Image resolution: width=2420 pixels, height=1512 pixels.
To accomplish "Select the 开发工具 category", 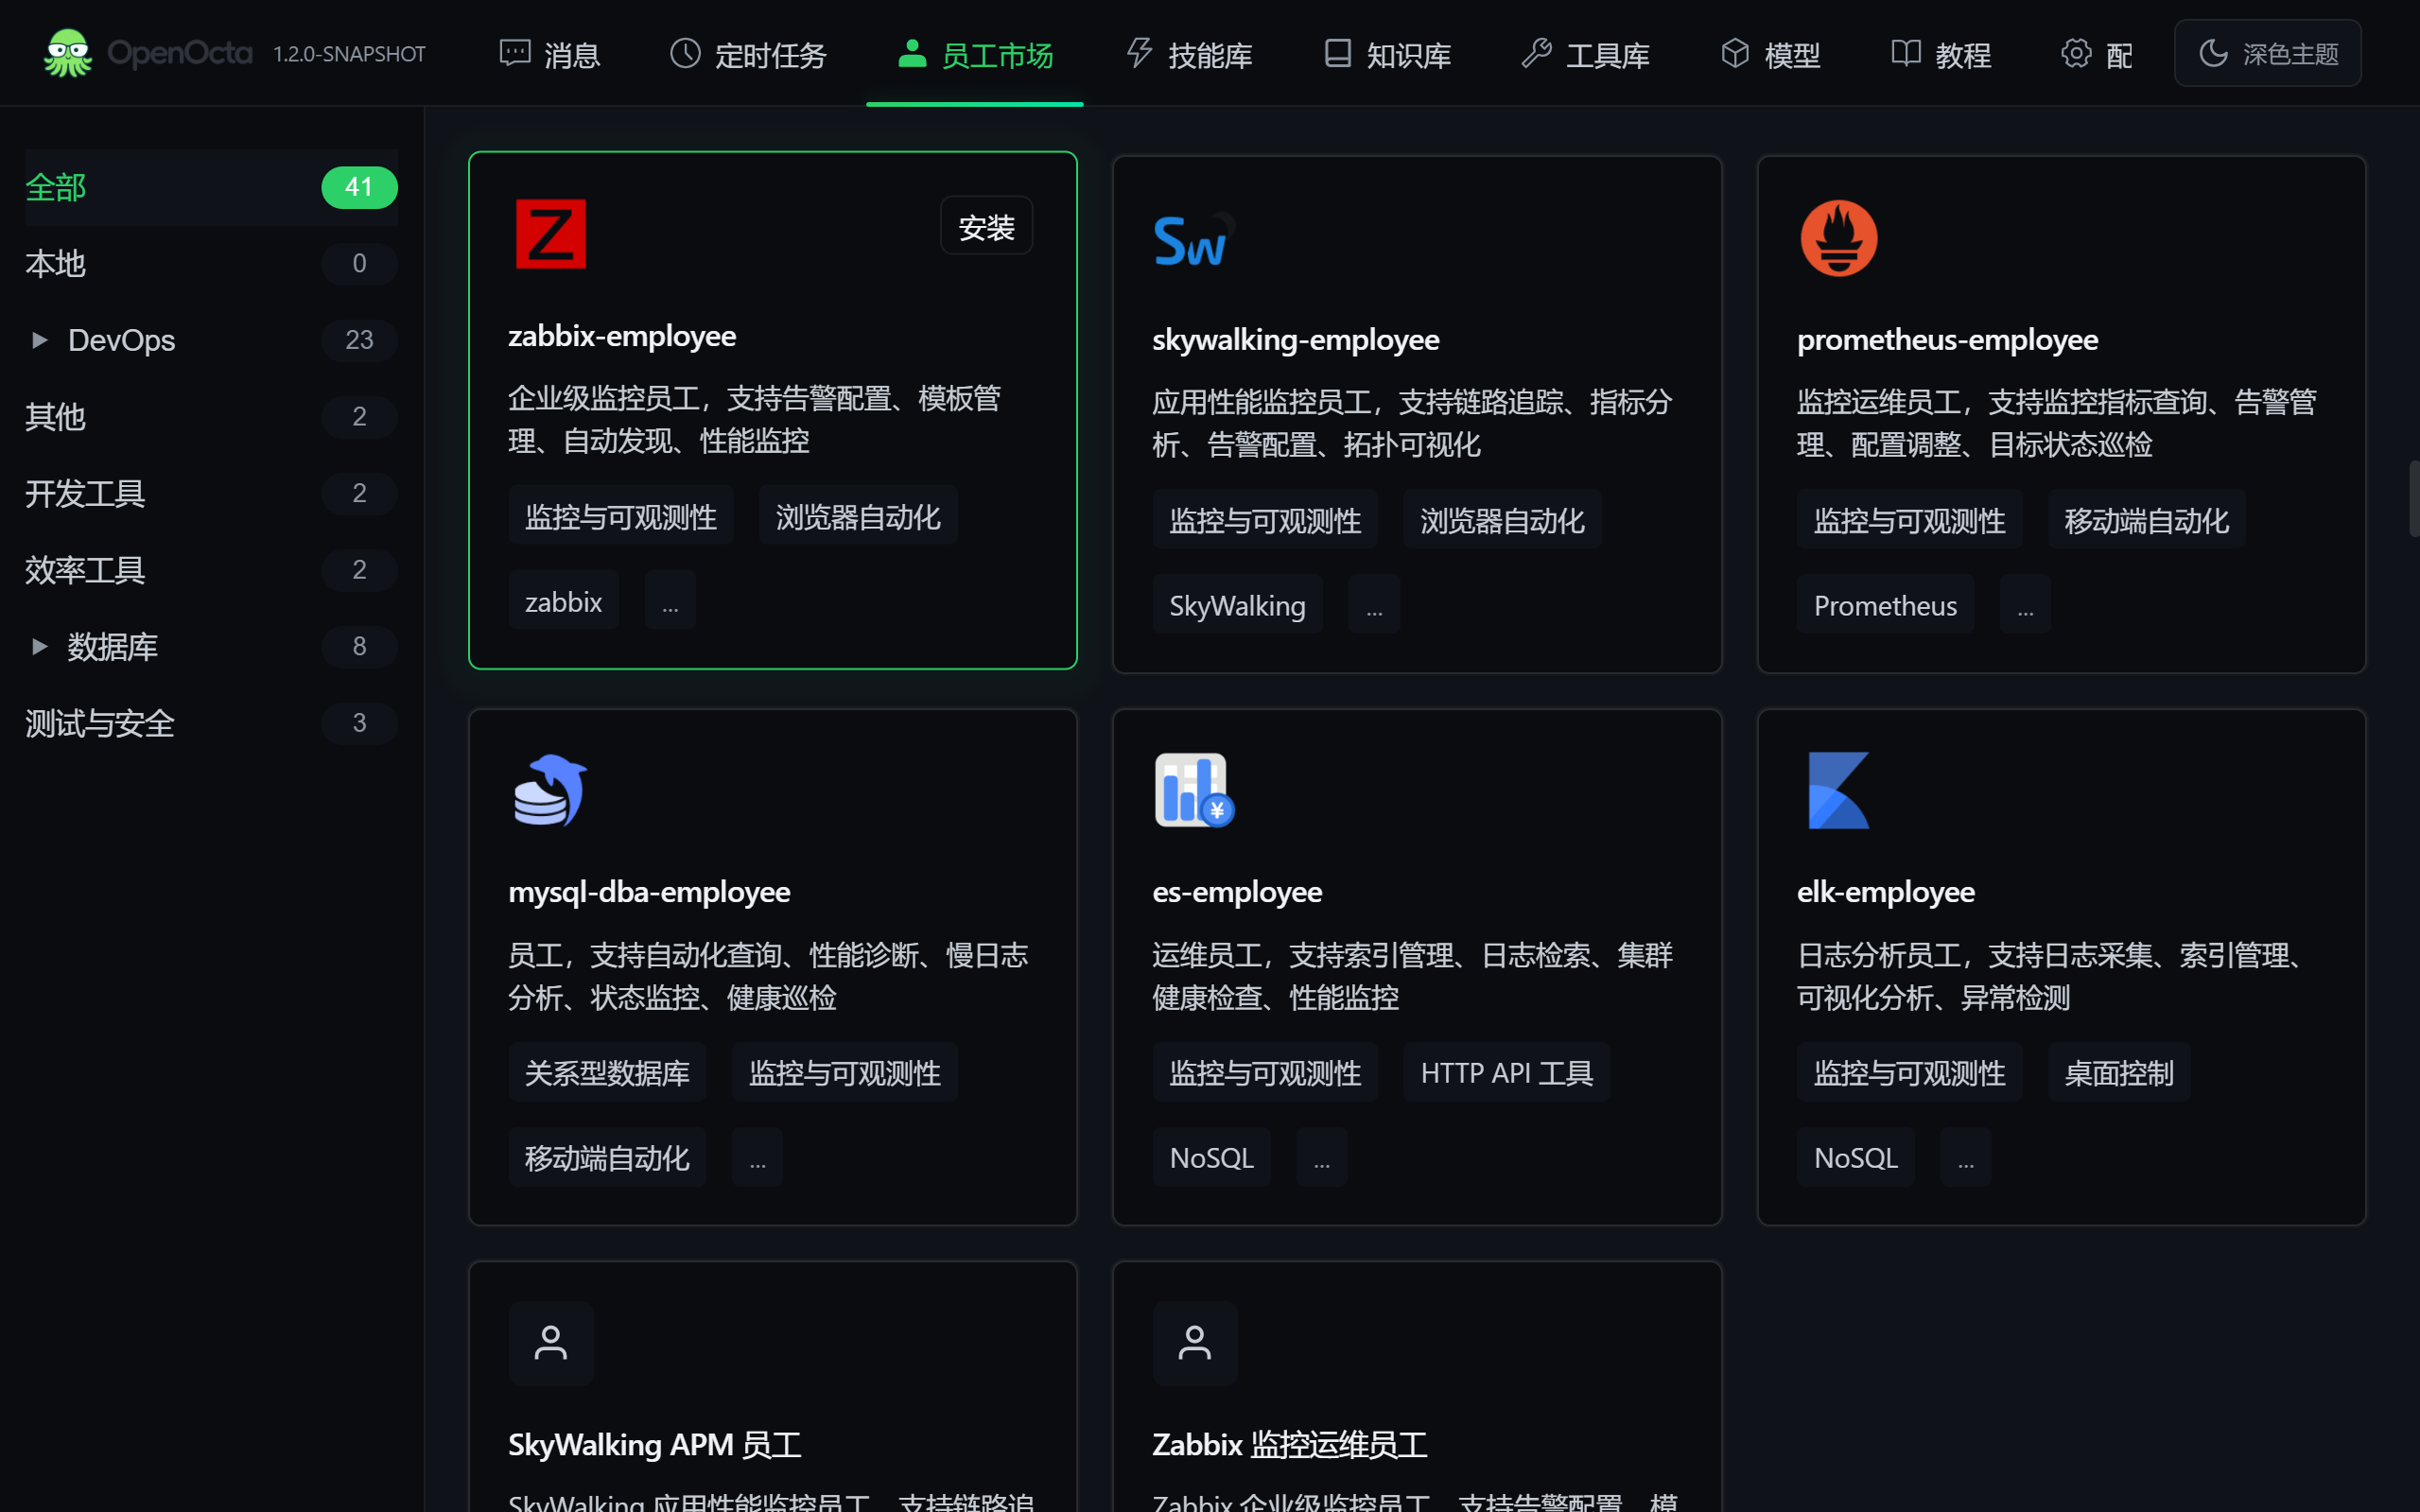I will pos(211,493).
